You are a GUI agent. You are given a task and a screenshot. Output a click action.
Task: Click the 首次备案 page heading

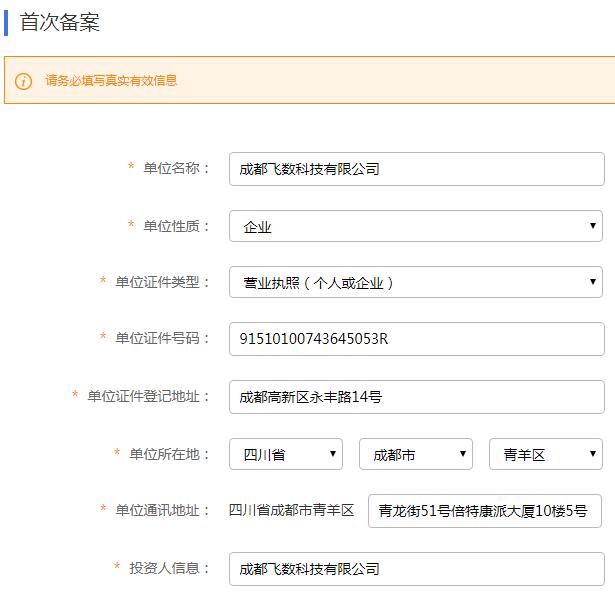pyautogui.click(x=60, y=22)
